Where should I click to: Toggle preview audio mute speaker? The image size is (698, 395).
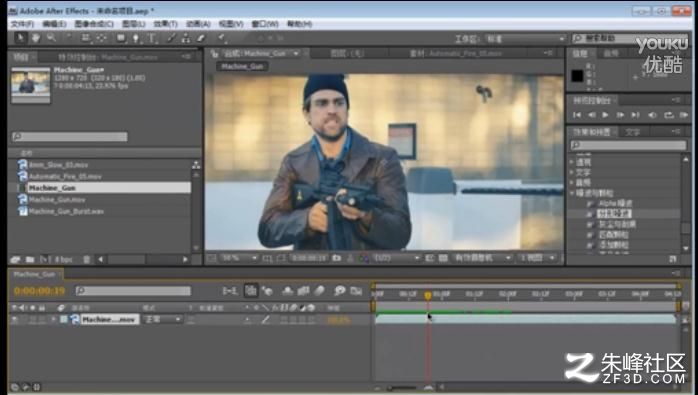coord(652,115)
